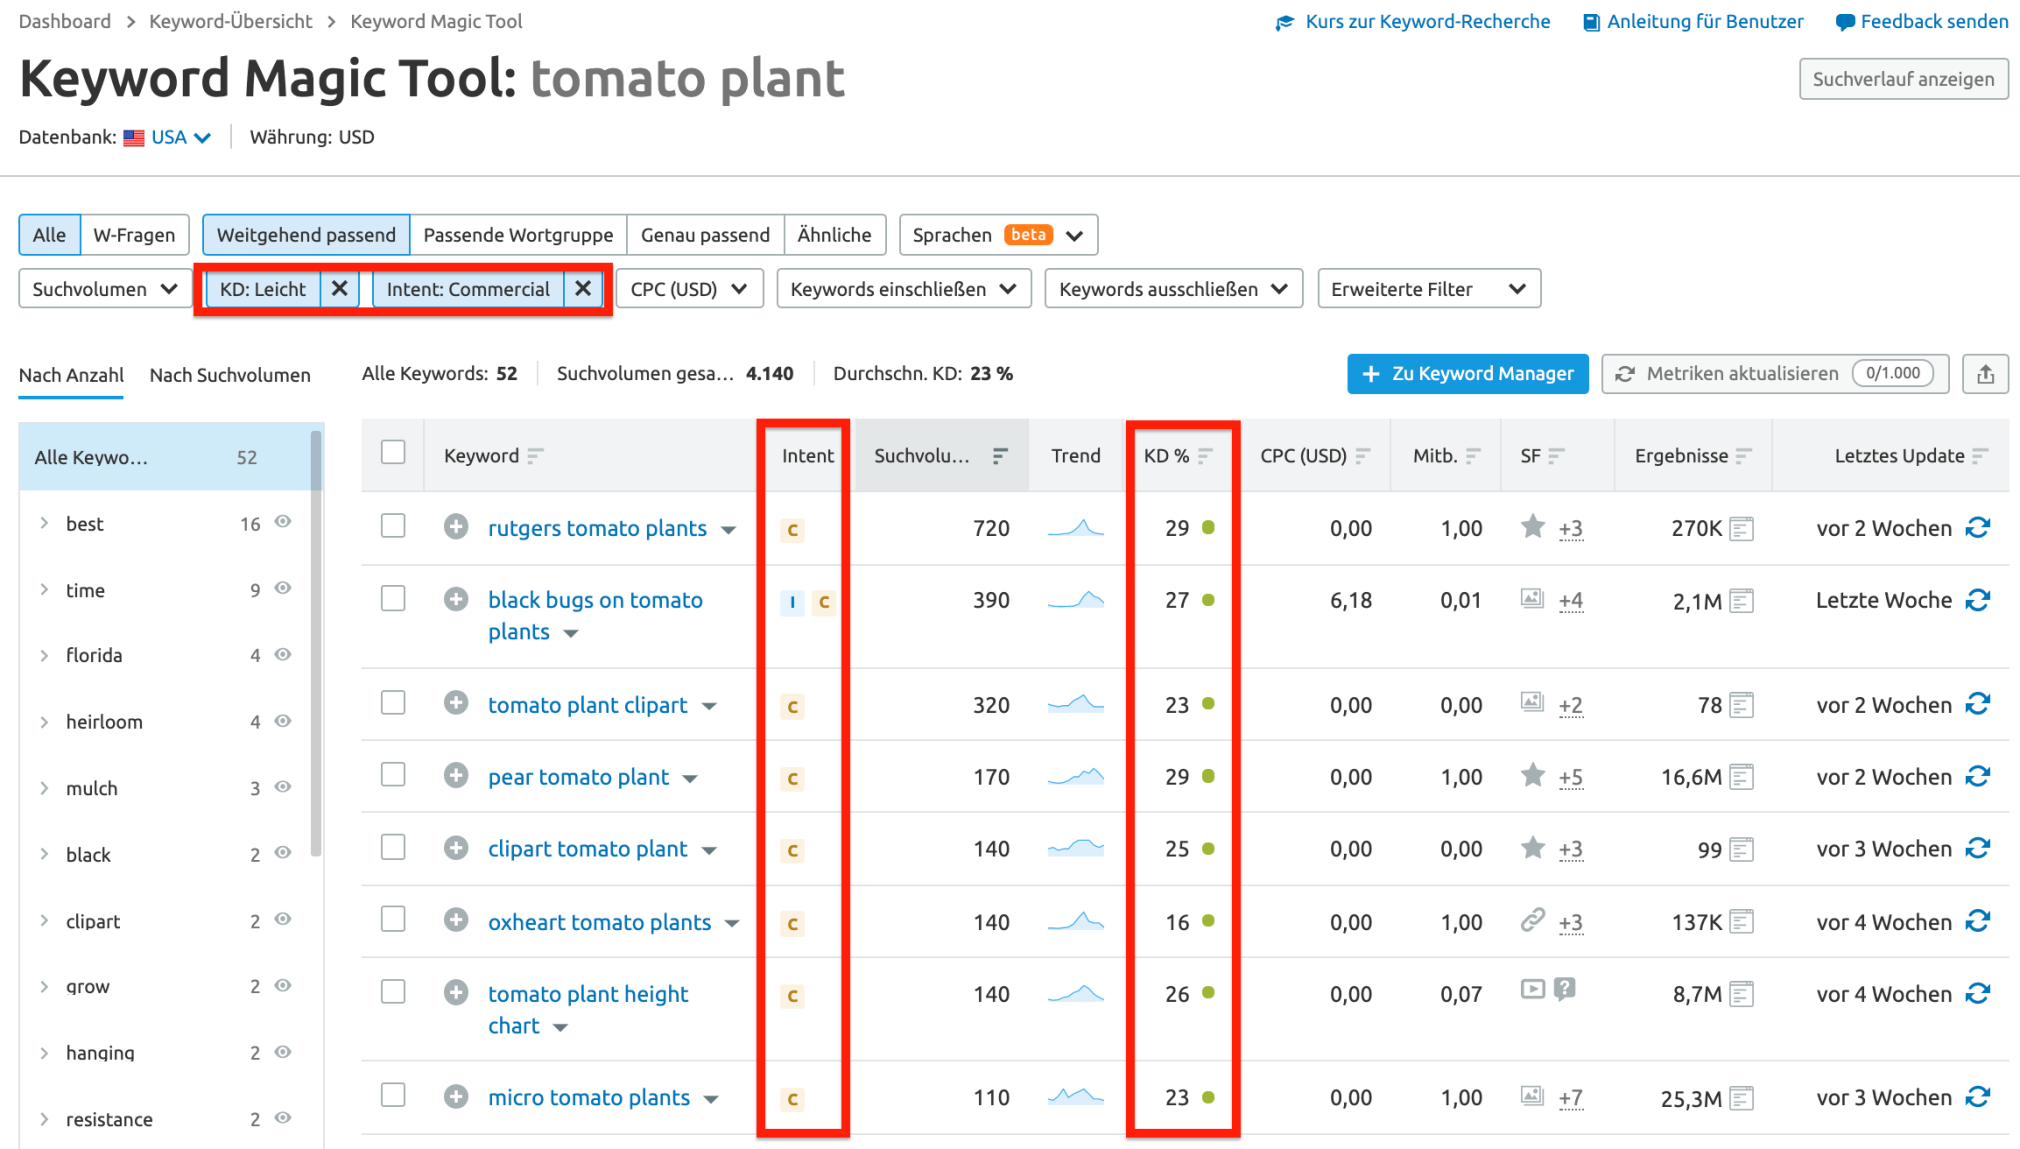The height and width of the screenshot is (1149, 2020).
Task: Refresh the tomato plant height chart row
Action: click(1978, 993)
